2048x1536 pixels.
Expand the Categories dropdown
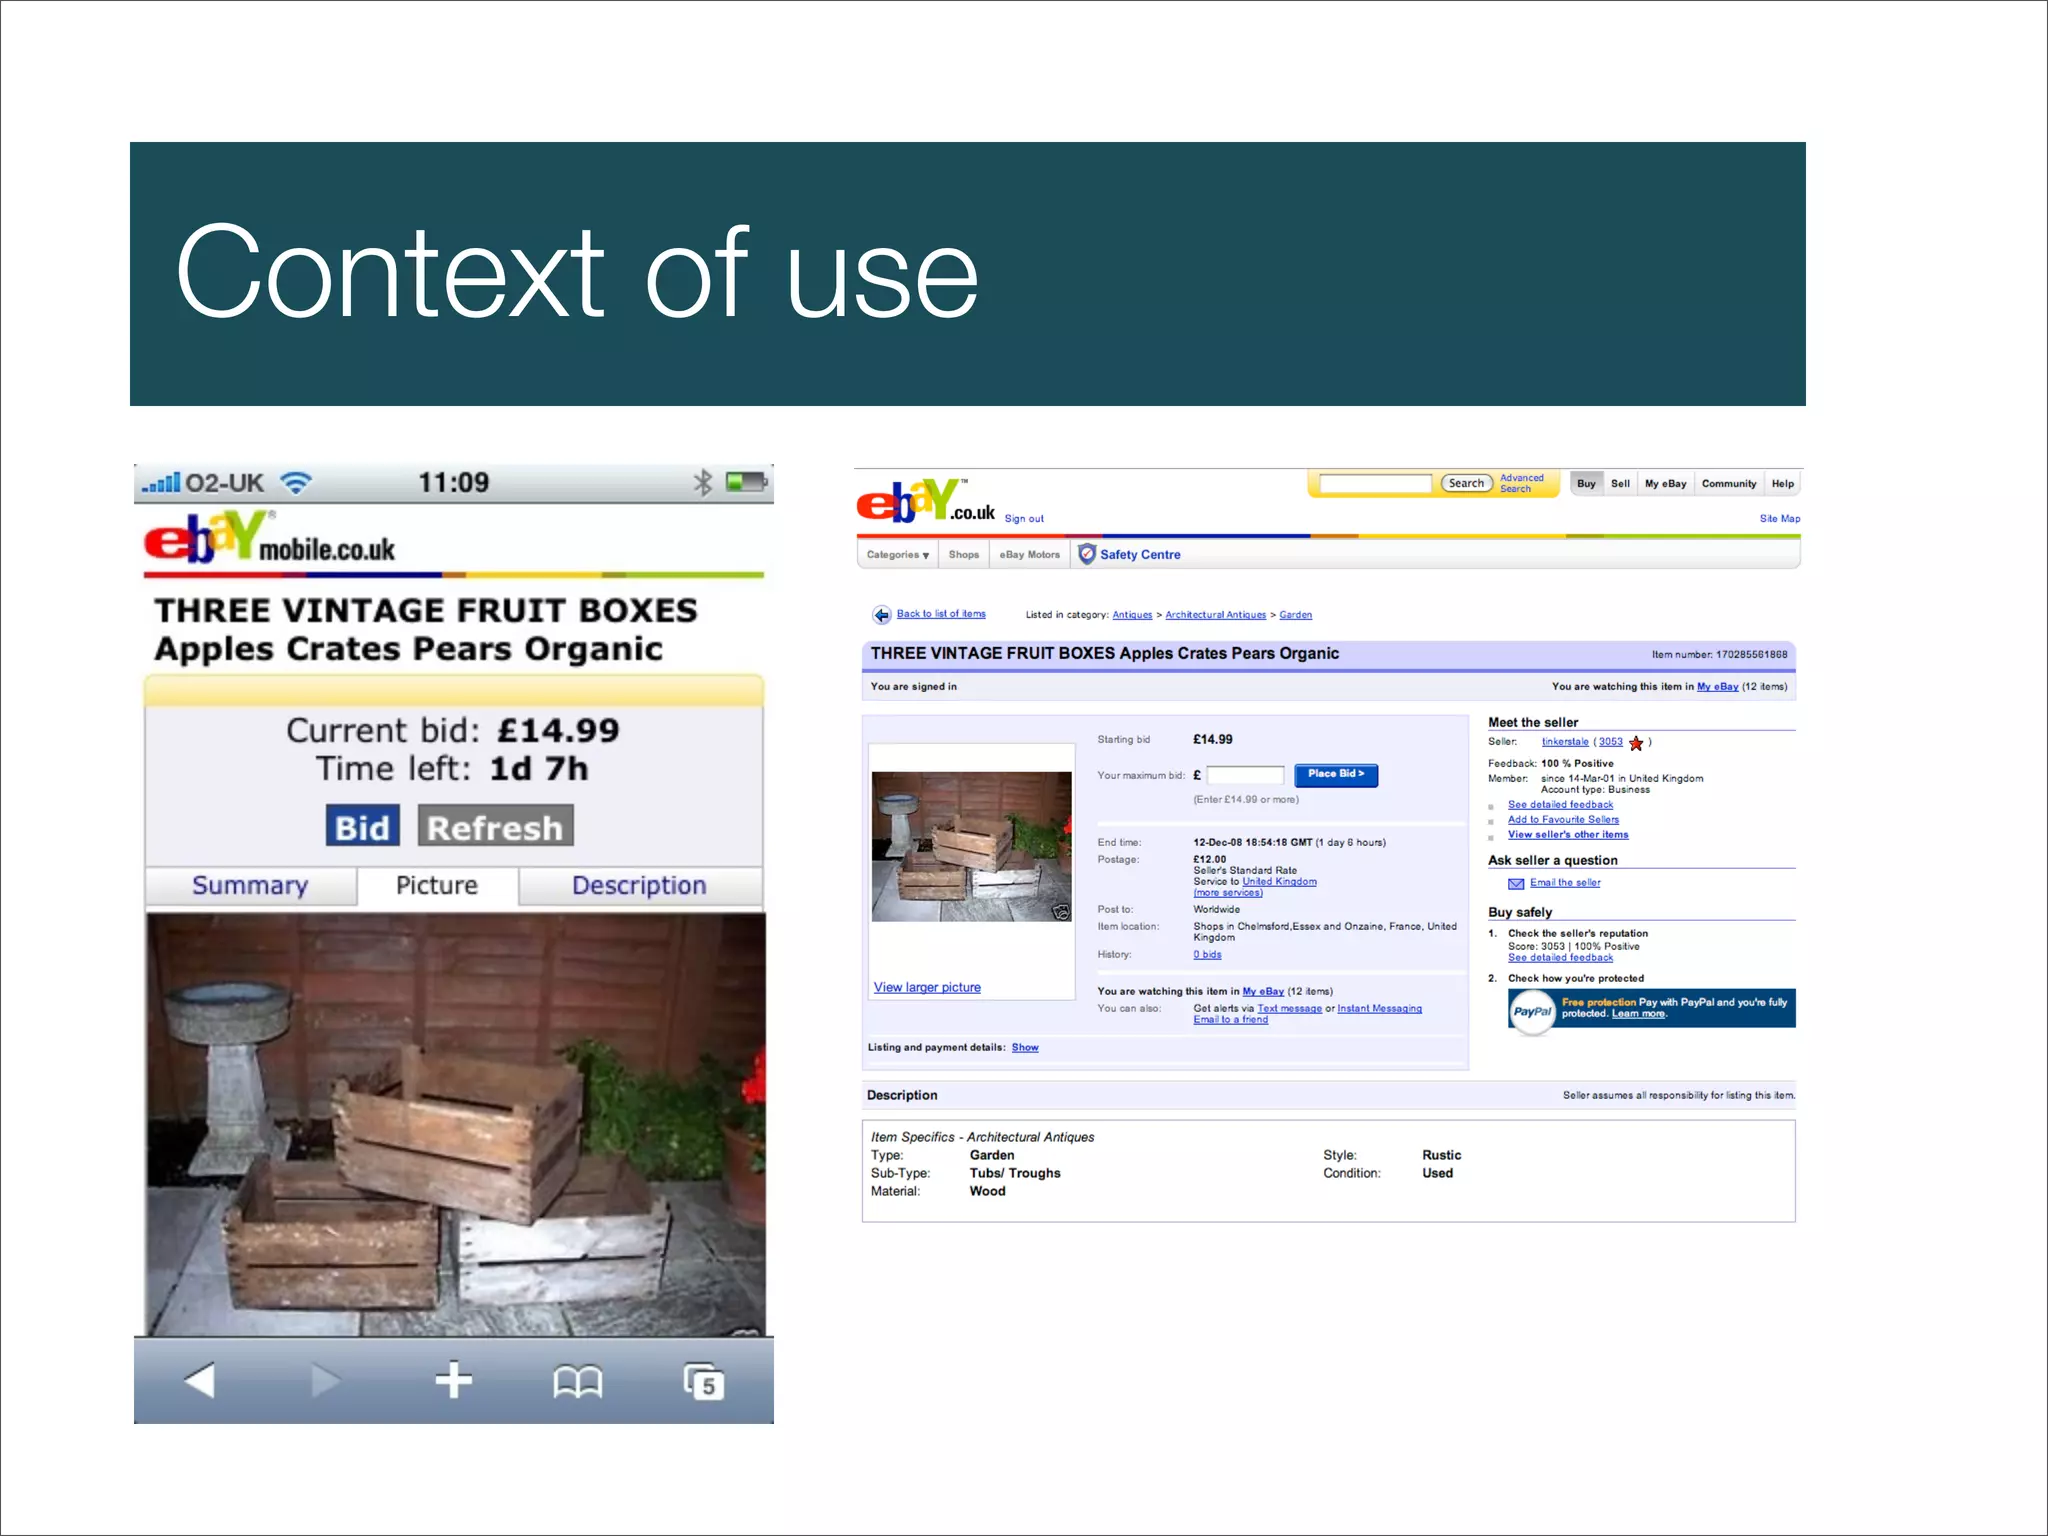click(x=897, y=555)
